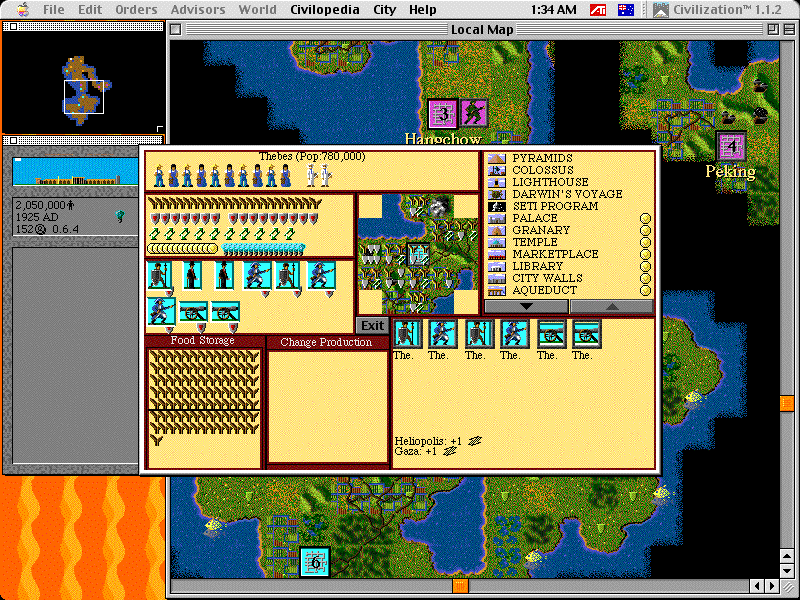Viewport: 800px width, 600px height.
Task: Click the ATI icon in the menu bar
Action: 597,10
